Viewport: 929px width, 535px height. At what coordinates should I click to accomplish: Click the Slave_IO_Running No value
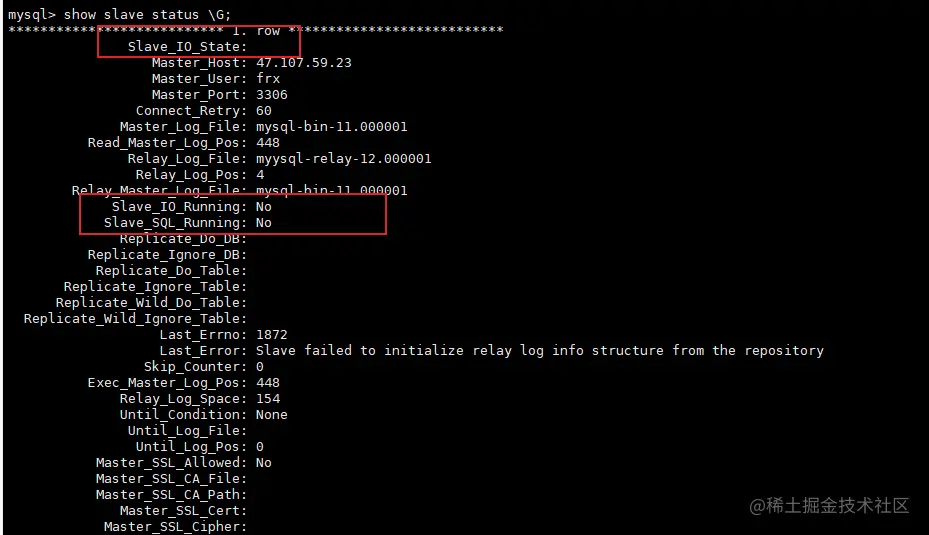(x=264, y=207)
